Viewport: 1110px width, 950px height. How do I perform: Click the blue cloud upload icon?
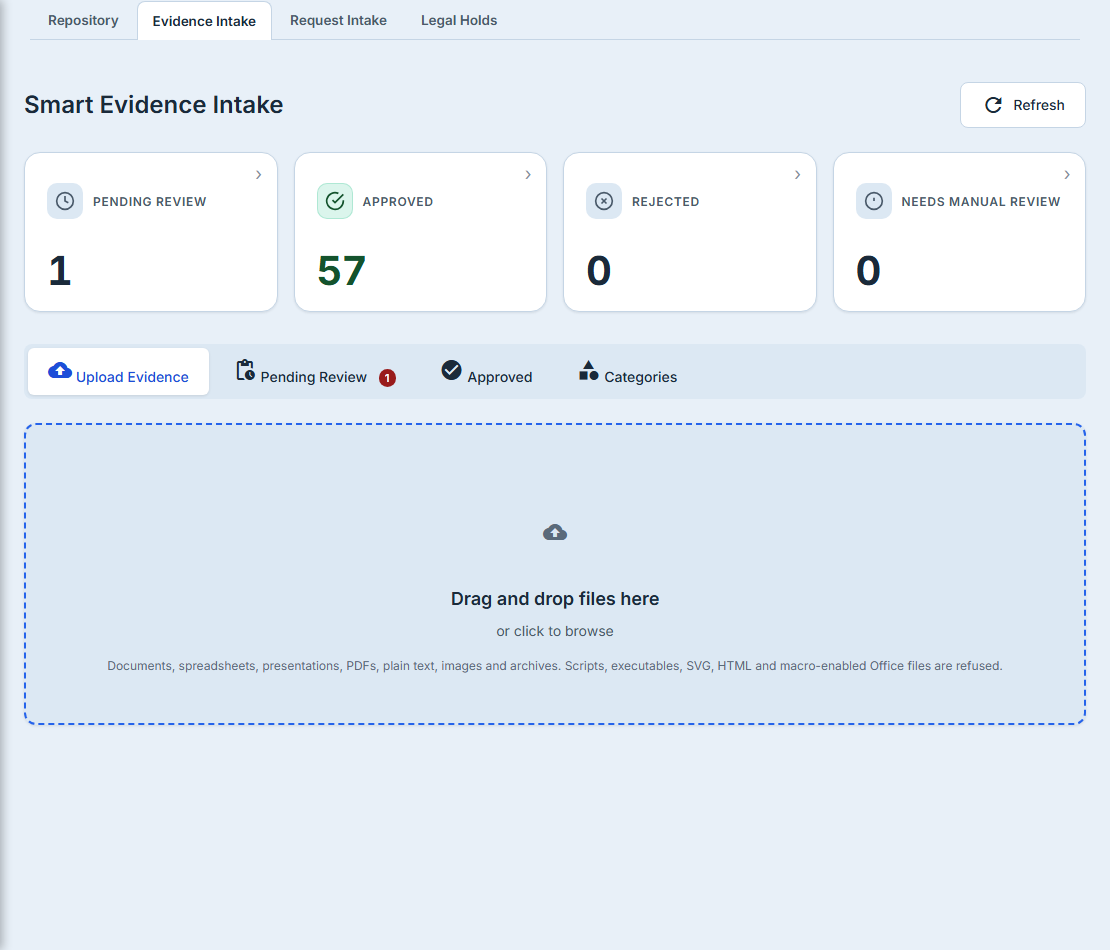coord(59,370)
